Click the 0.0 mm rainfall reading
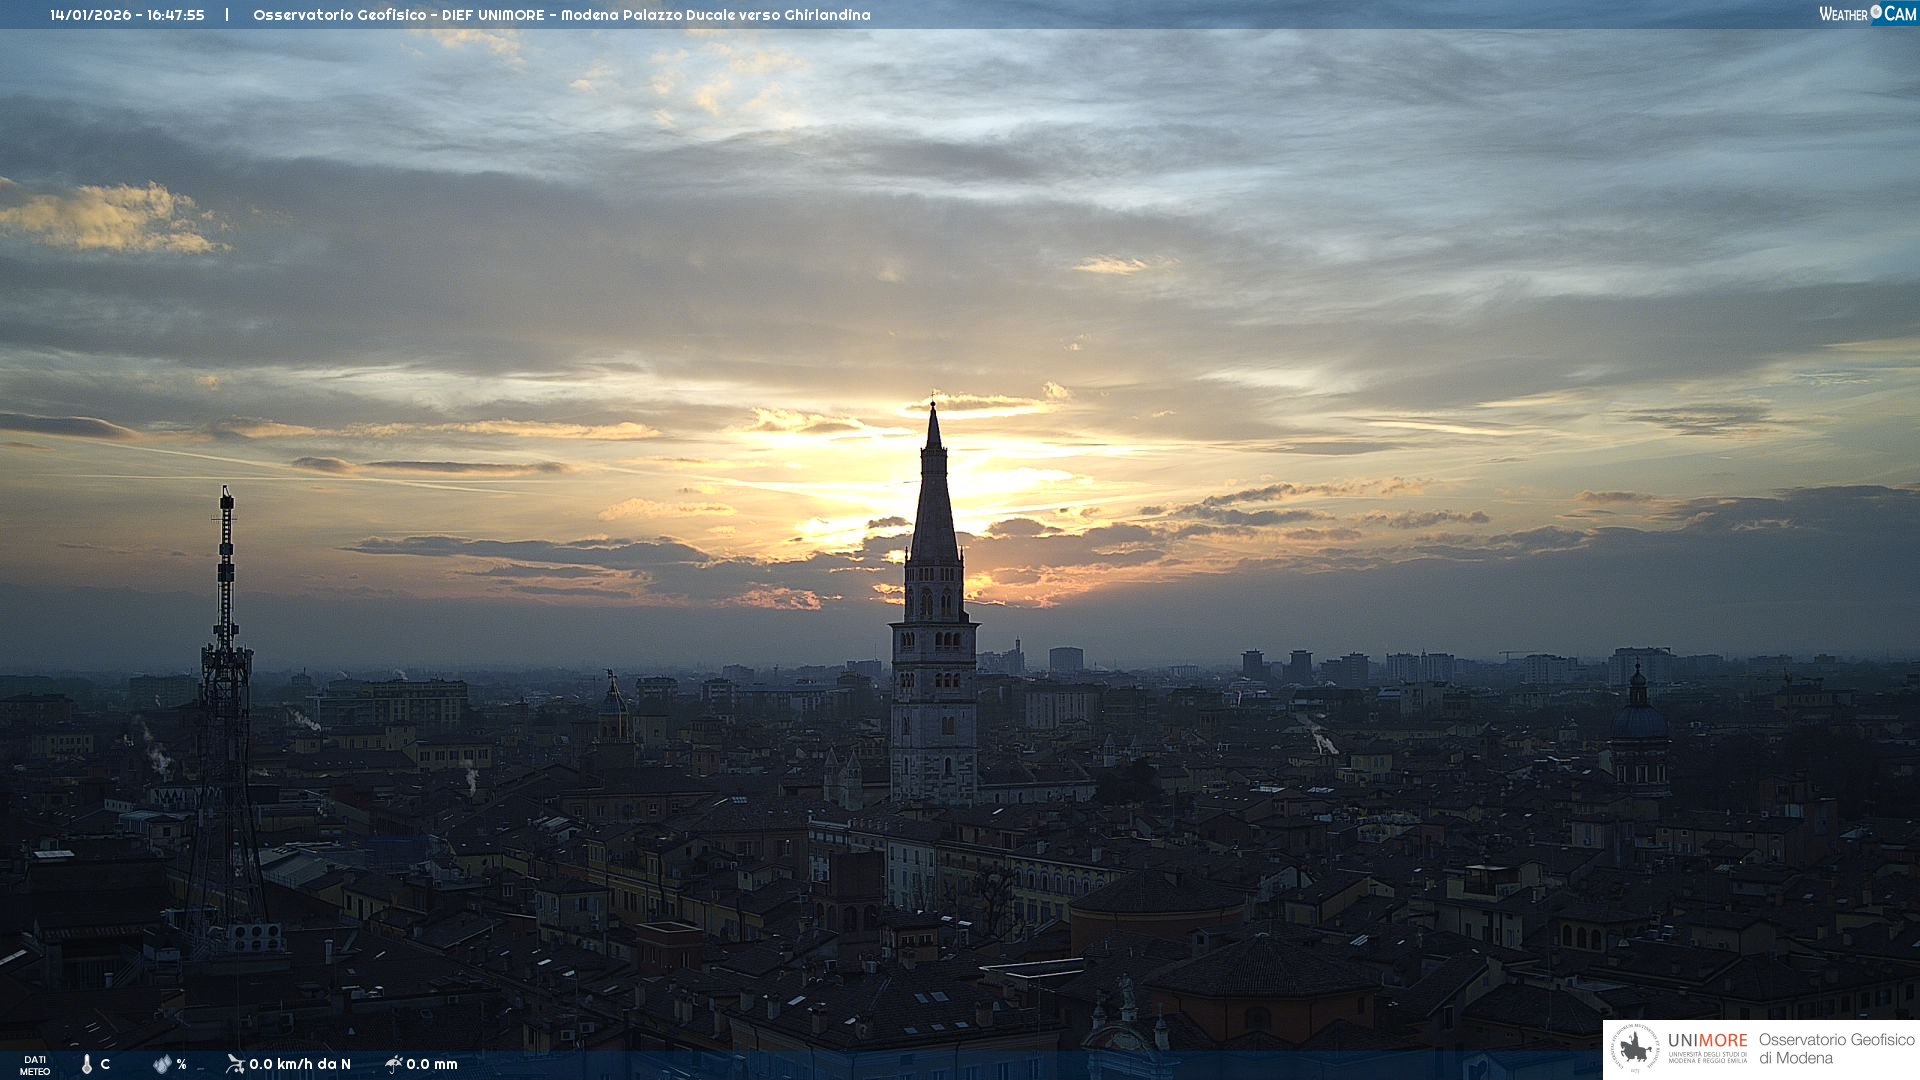The width and height of the screenshot is (1920, 1080). (x=432, y=1064)
